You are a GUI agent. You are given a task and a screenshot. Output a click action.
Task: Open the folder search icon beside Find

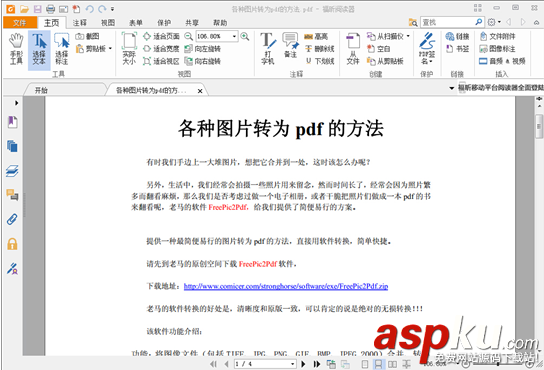413,22
